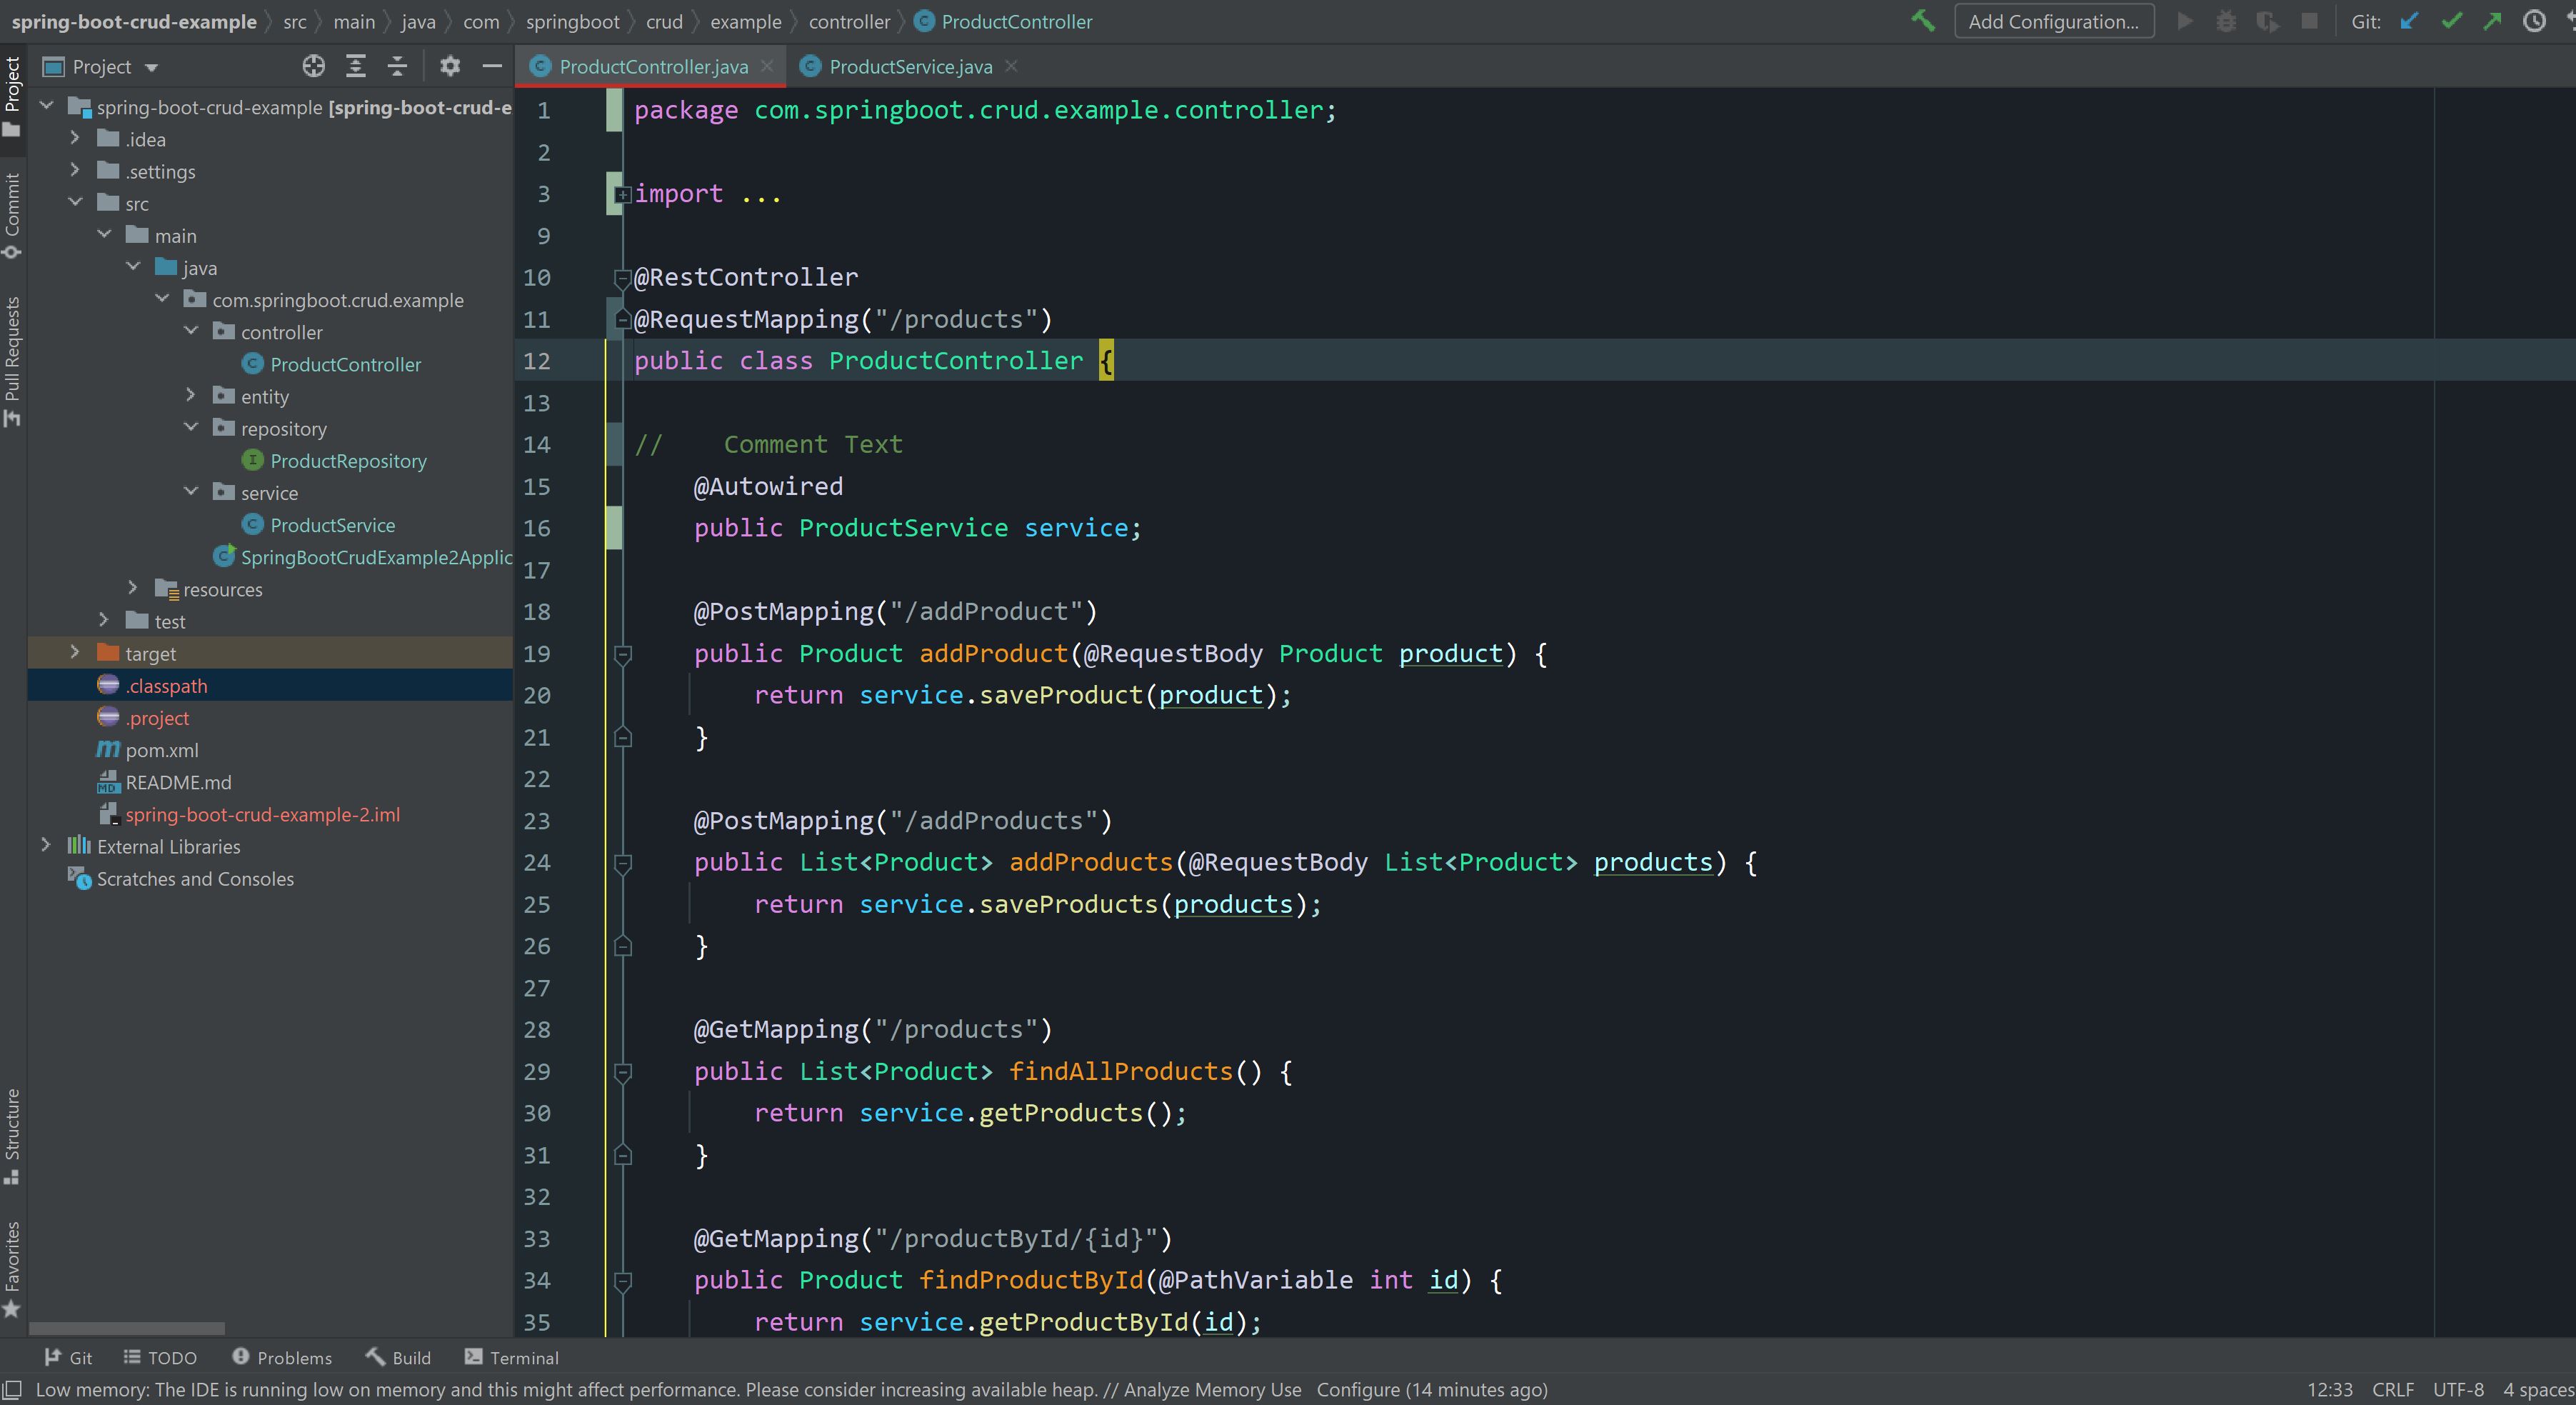Open the Terminal tool window tab
This screenshot has width=2576, height=1405.
512,1357
